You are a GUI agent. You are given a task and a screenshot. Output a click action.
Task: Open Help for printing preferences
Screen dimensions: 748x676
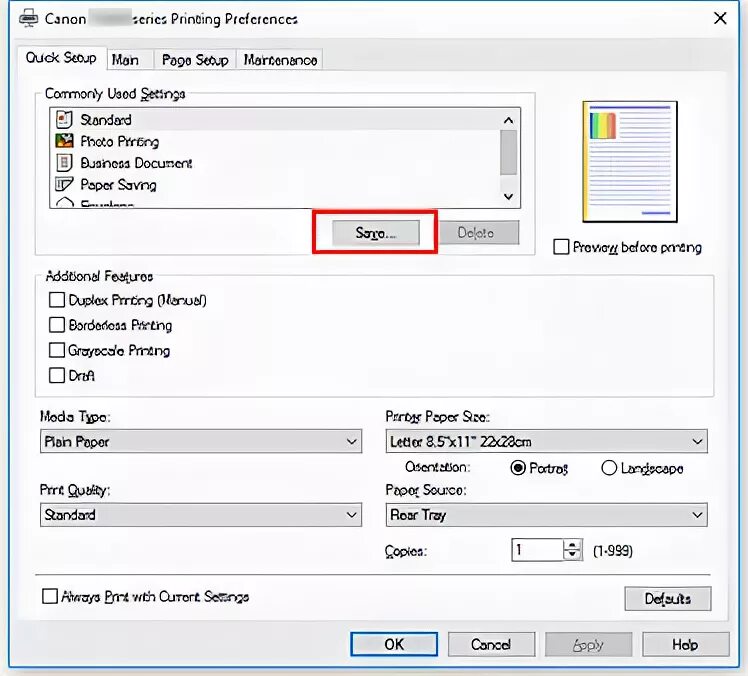pos(686,645)
